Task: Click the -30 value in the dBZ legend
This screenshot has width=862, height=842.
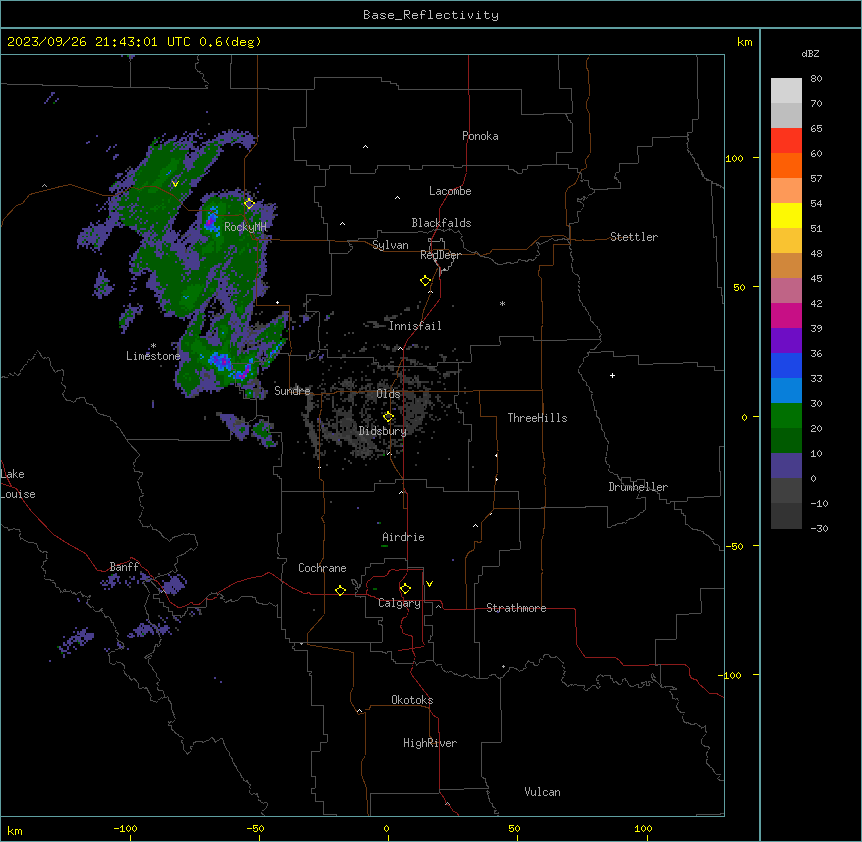Action: [819, 529]
